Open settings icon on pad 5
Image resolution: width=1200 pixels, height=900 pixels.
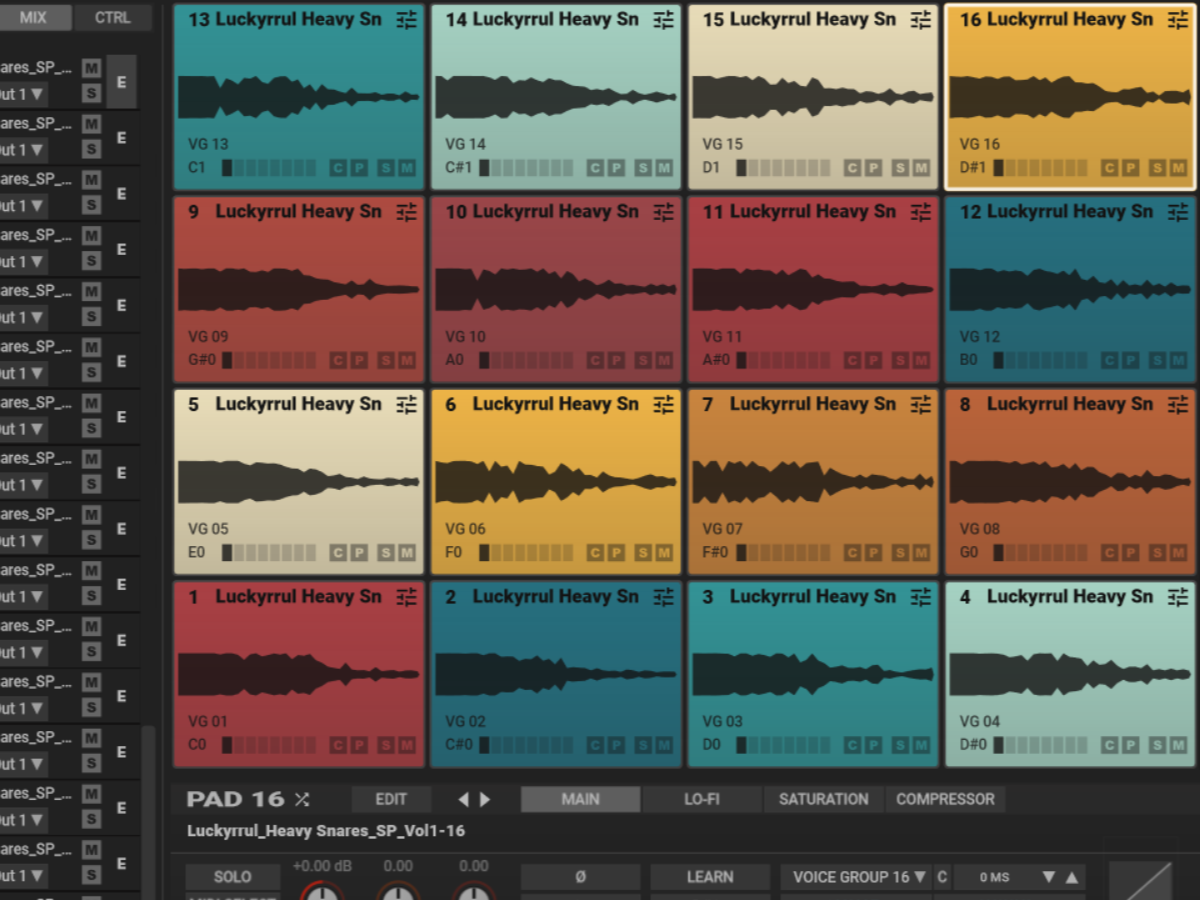click(406, 404)
